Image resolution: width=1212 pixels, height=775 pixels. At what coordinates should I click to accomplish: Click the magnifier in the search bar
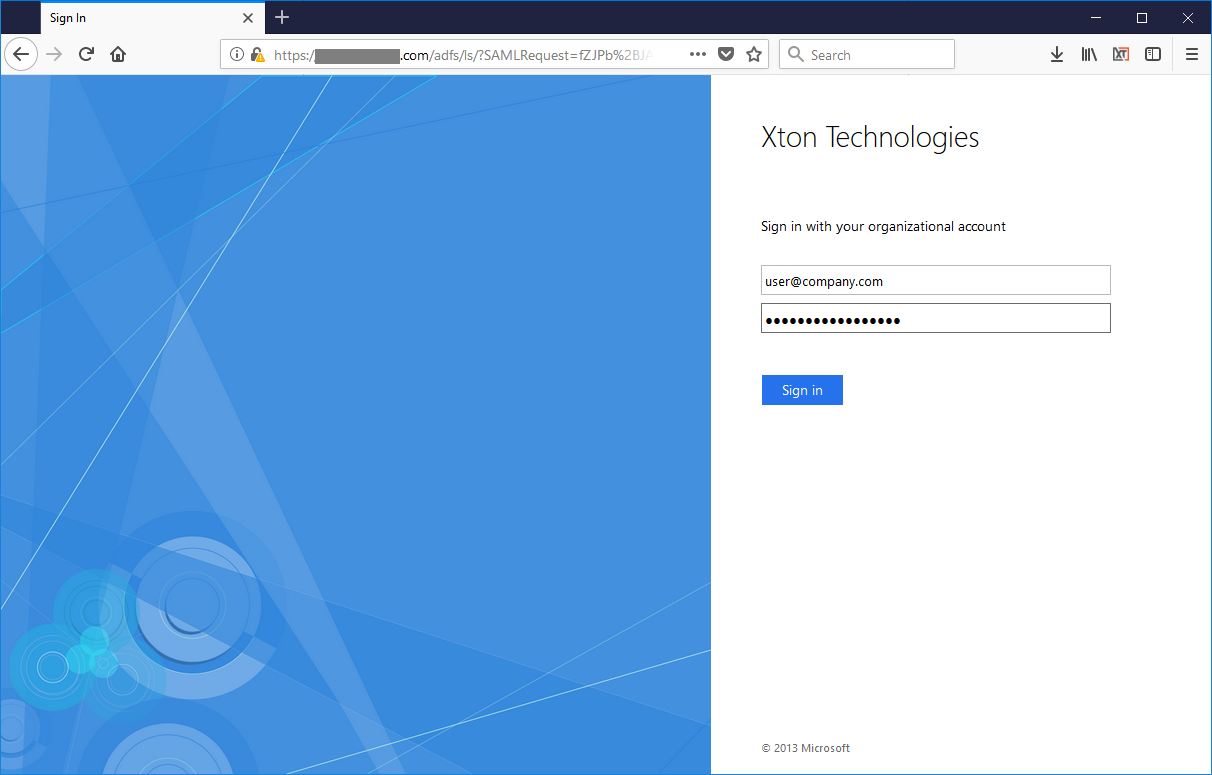pos(796,54)
